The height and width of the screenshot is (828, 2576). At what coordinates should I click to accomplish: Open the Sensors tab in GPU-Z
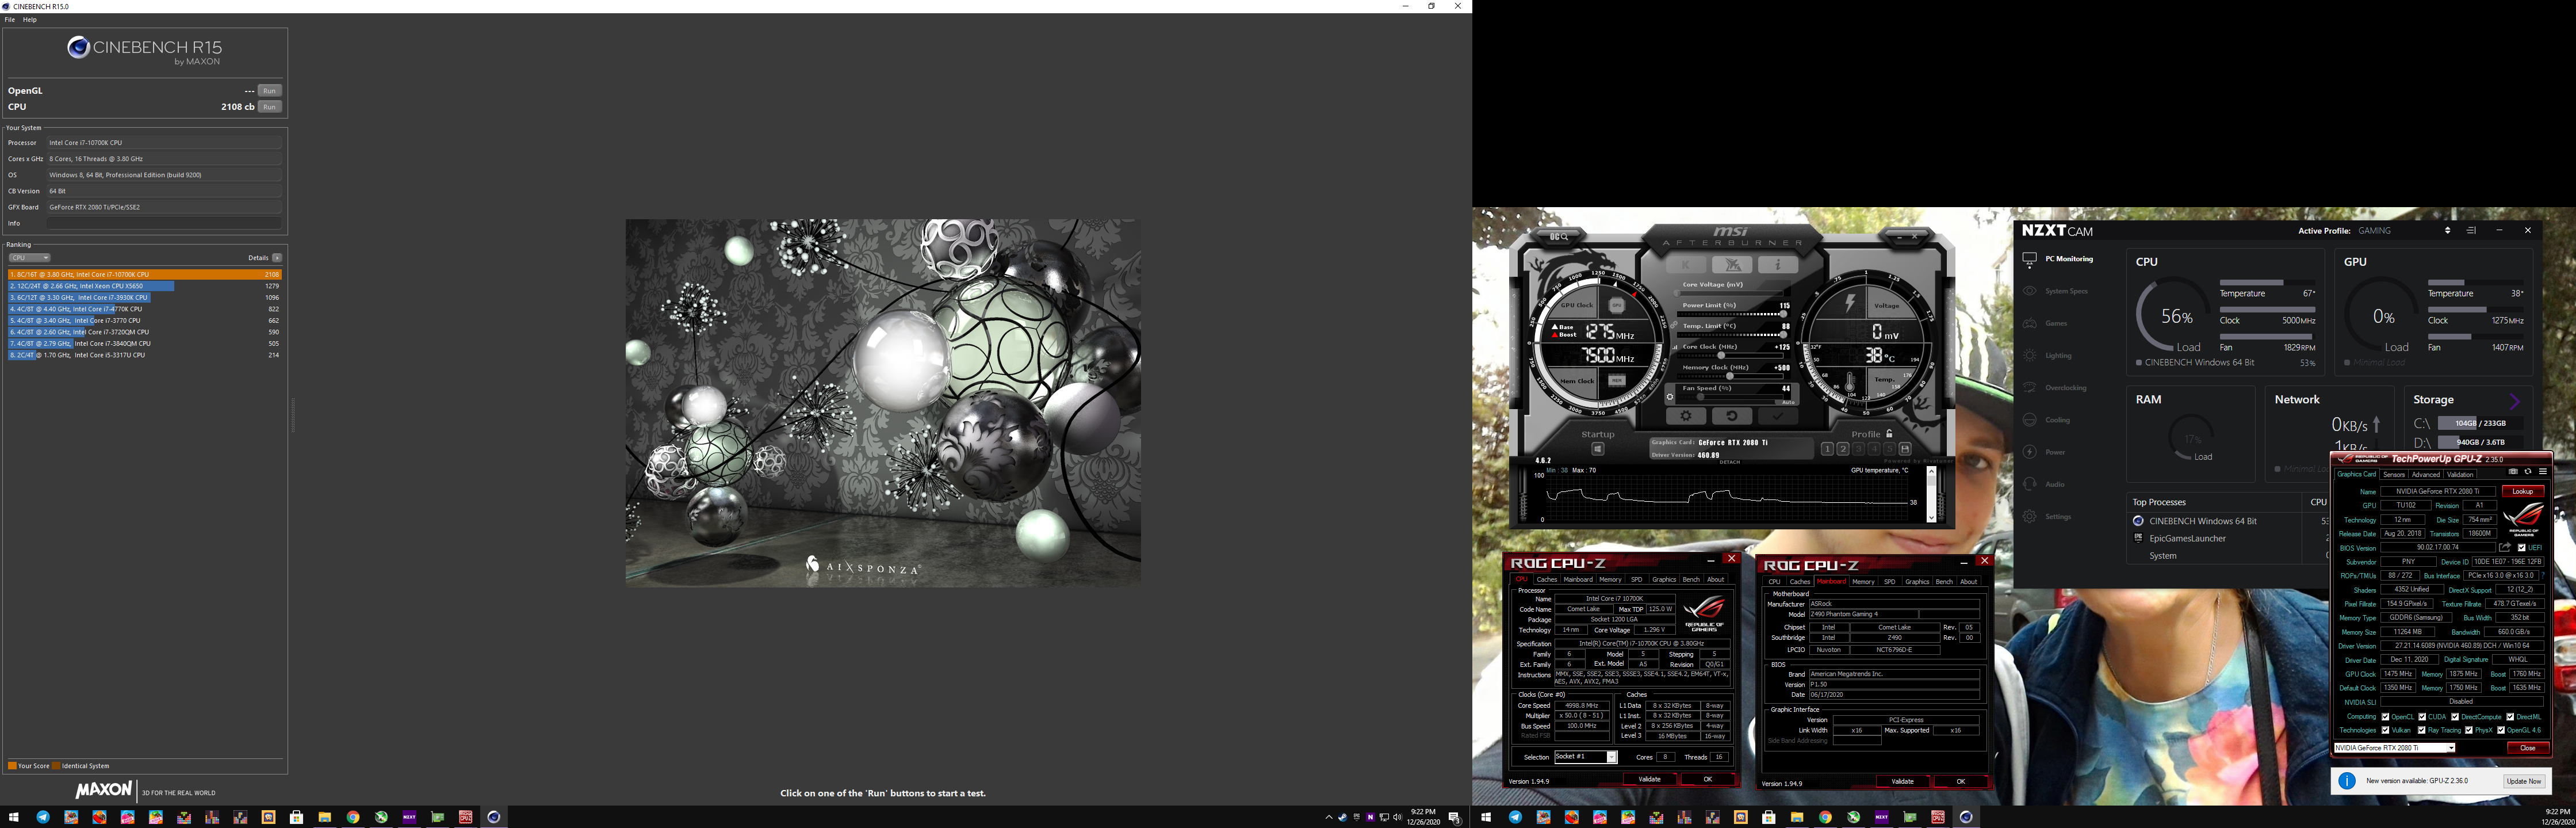click(x=2394, y=475)
